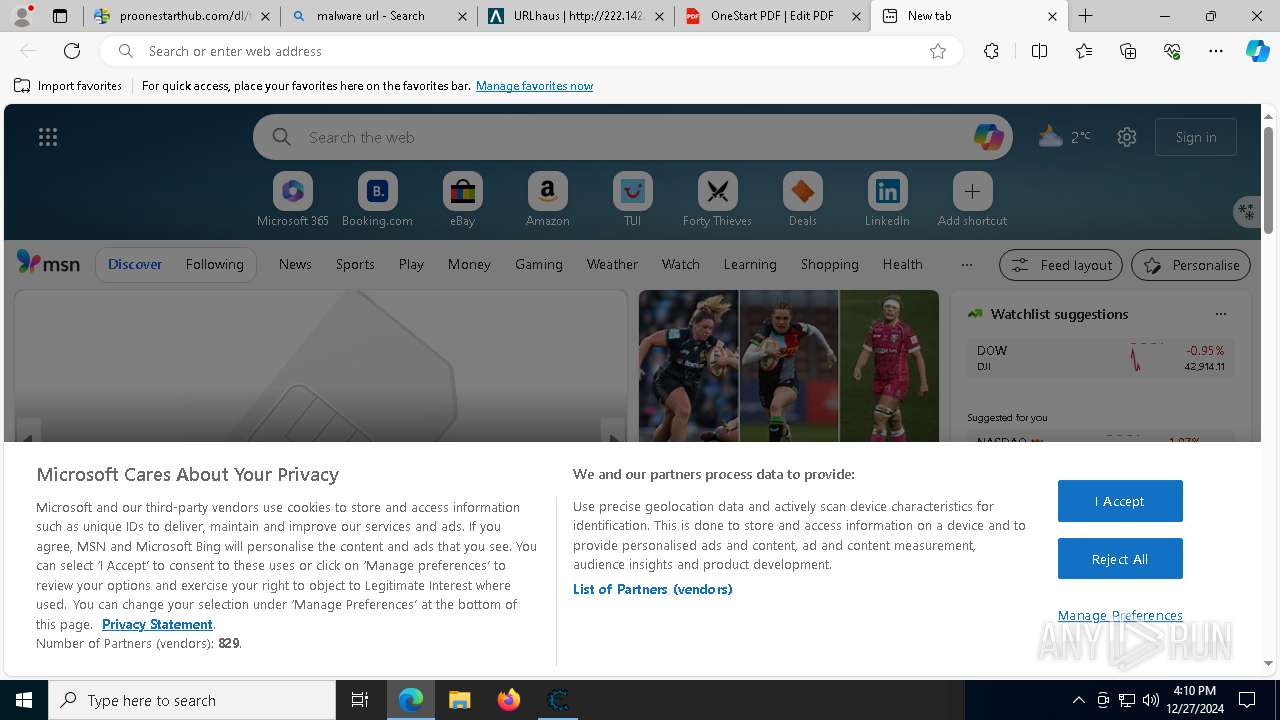Open the Sports category
Screen dimensions: 1280x720
click(355, 264)
